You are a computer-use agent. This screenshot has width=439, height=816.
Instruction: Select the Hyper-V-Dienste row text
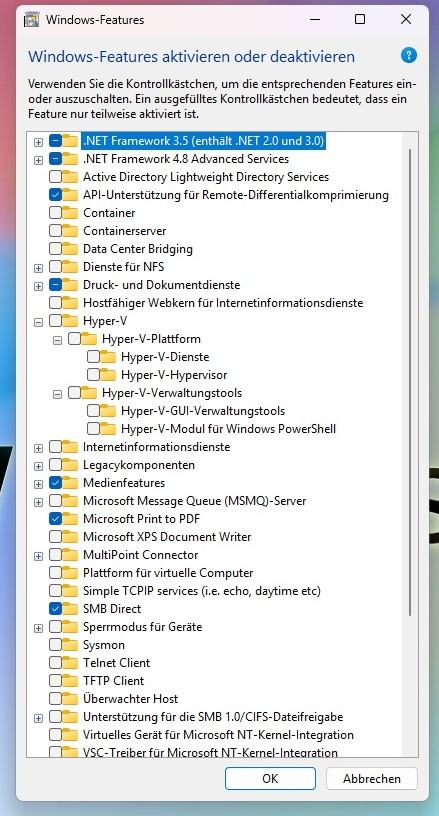point(165,357)
